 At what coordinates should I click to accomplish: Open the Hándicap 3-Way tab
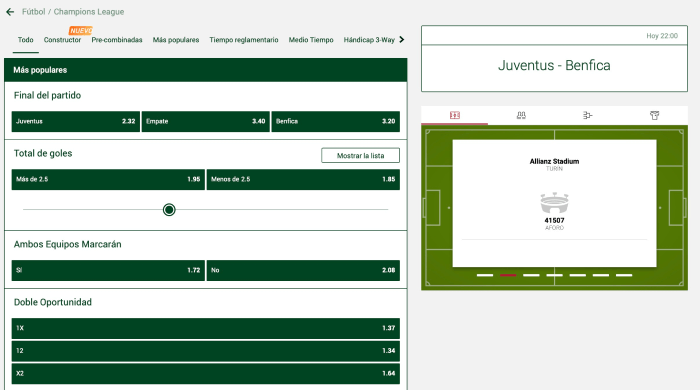click(x=369, y=40)
